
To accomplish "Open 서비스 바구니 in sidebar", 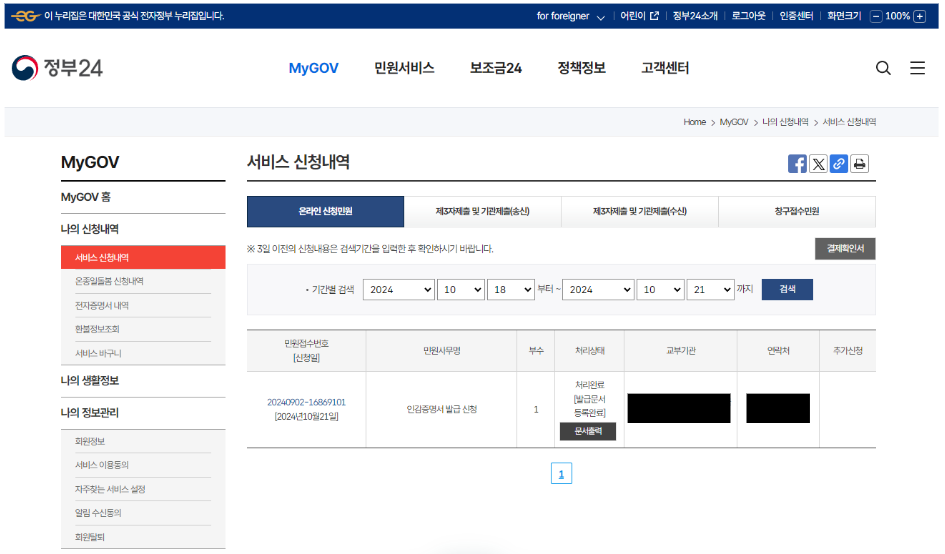I will coord(98,353).
